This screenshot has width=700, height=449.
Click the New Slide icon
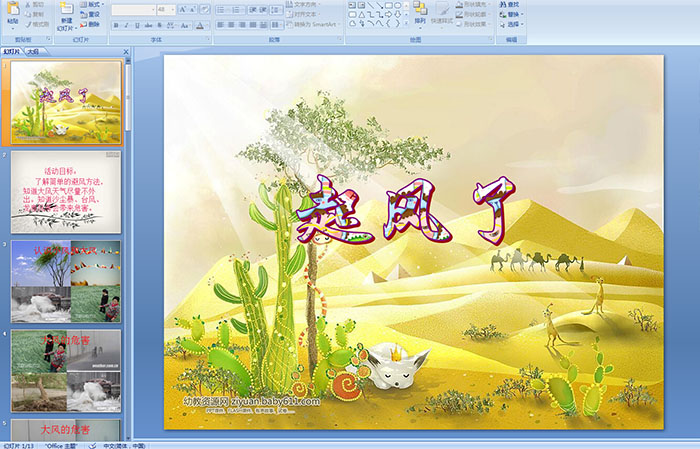[x=67, y=8]
